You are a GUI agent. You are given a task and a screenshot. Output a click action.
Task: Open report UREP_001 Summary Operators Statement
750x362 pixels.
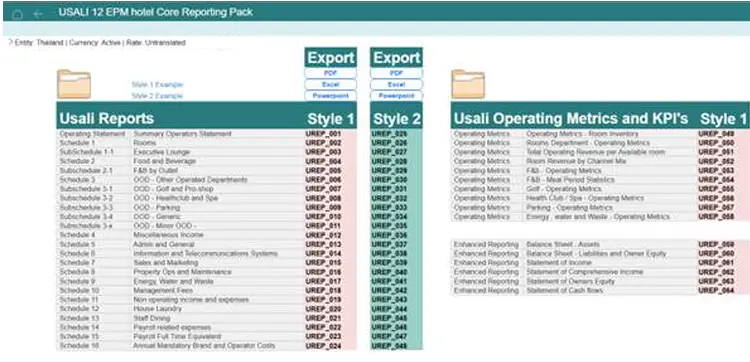(x=323, y=134)
